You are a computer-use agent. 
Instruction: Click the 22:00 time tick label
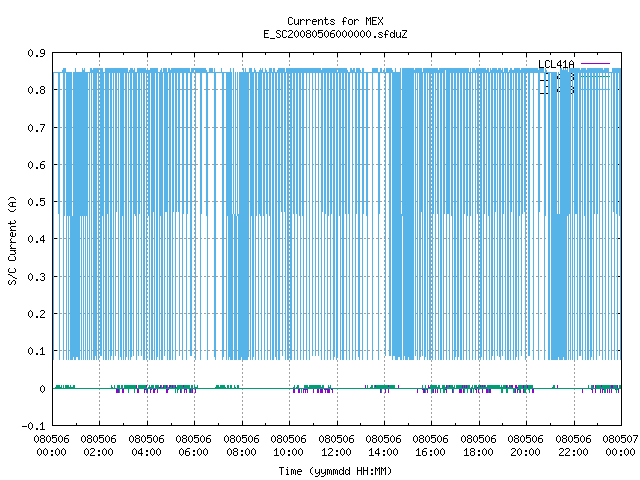573,452
